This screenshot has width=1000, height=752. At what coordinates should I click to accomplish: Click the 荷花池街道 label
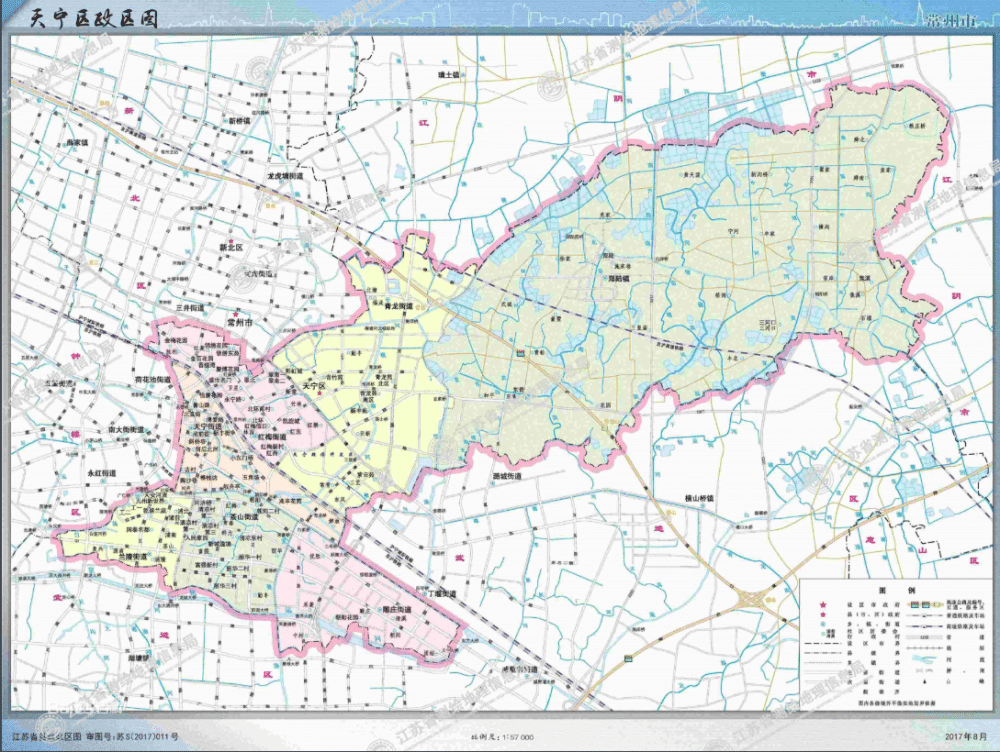coord(153,380)
